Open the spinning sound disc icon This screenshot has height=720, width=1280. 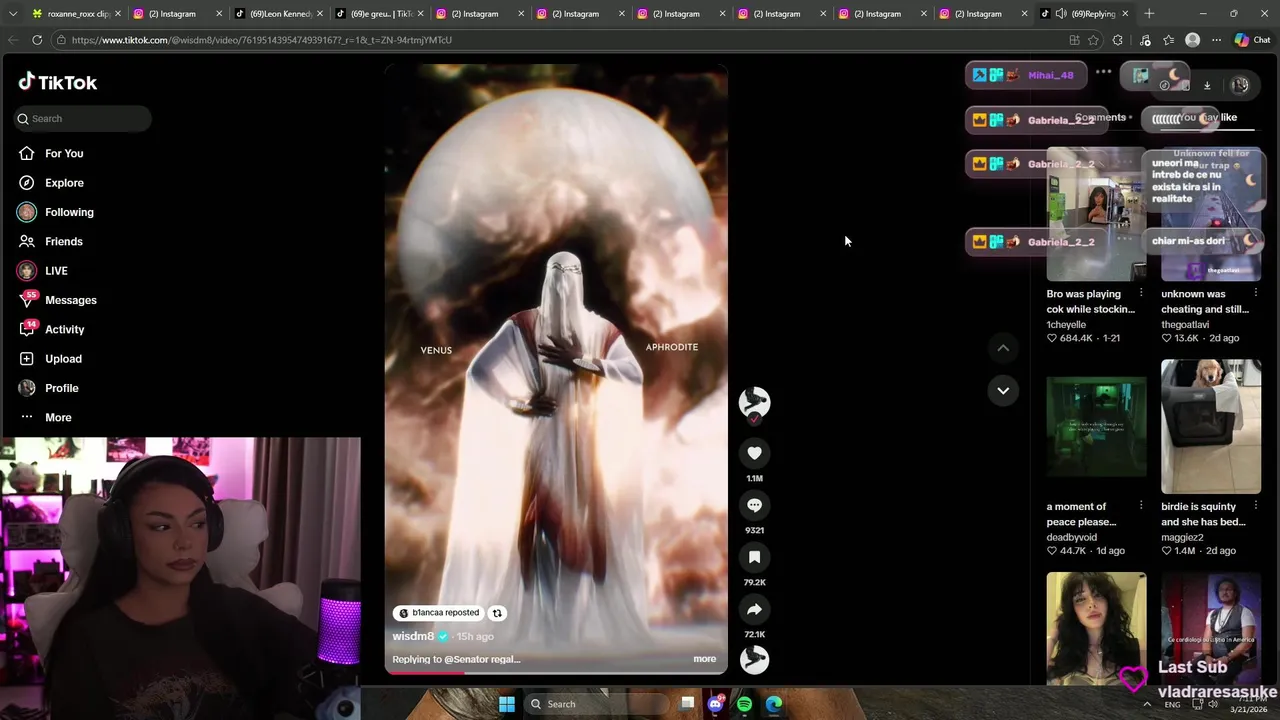pos(754,659)
